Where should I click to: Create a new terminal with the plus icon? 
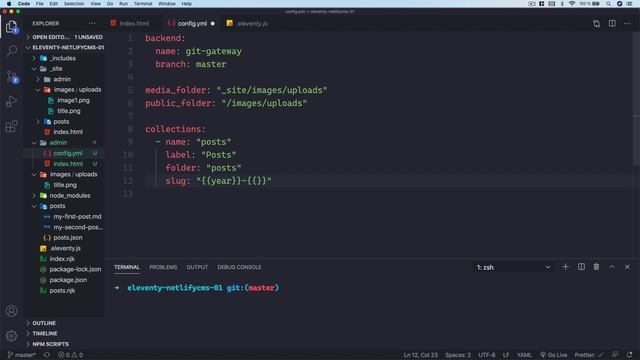pos(565,267)
